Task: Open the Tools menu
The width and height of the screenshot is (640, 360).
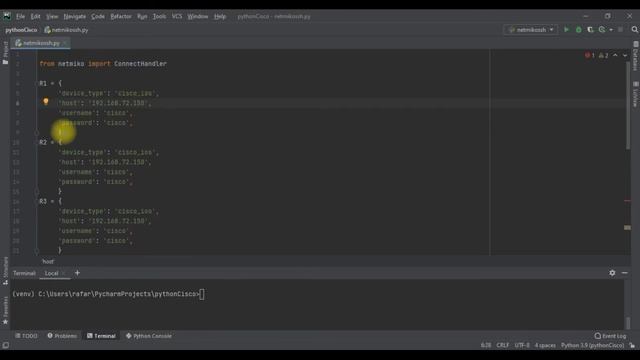Action: point(159,16)
